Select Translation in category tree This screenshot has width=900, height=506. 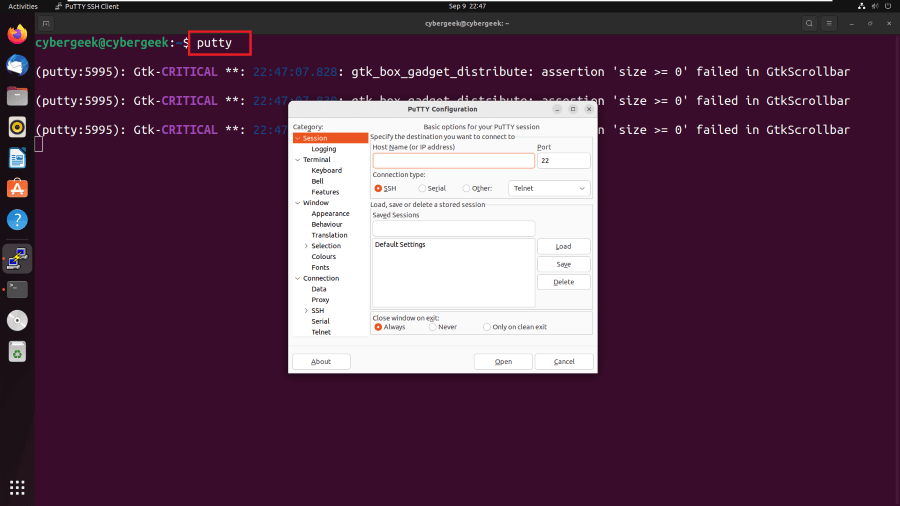tap(329, 235)
